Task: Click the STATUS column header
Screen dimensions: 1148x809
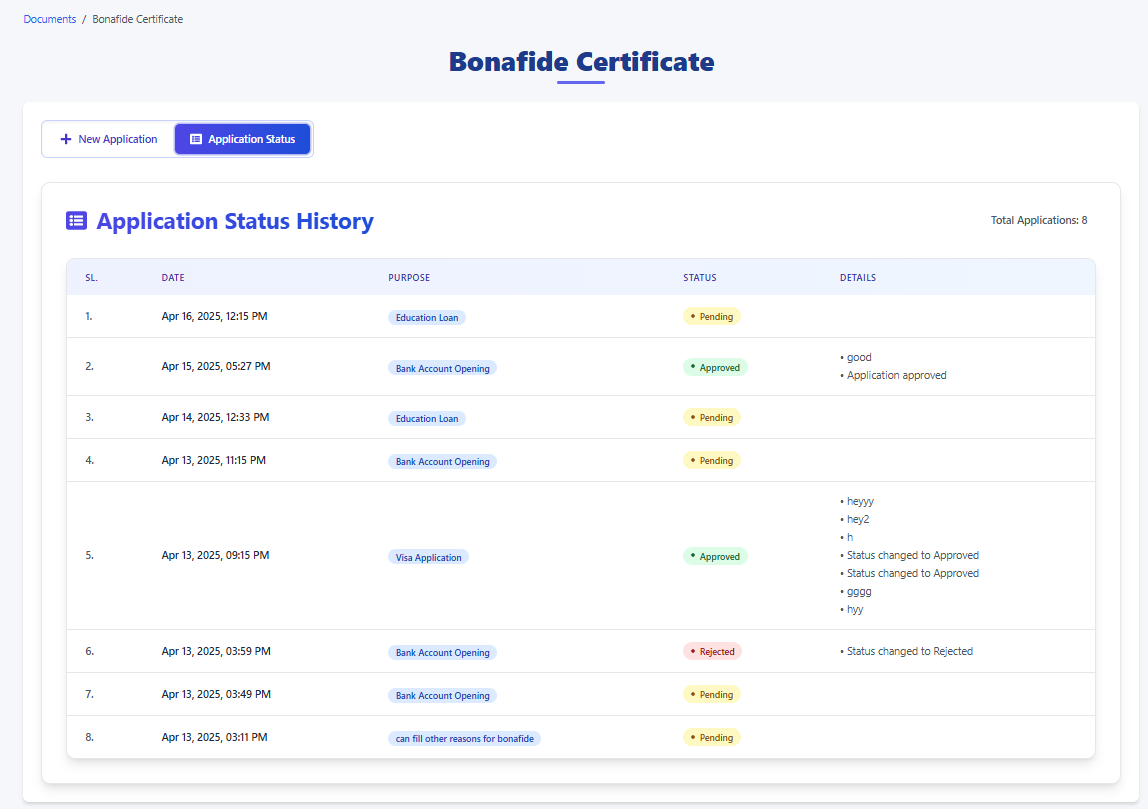Action: tap(700, 277)
